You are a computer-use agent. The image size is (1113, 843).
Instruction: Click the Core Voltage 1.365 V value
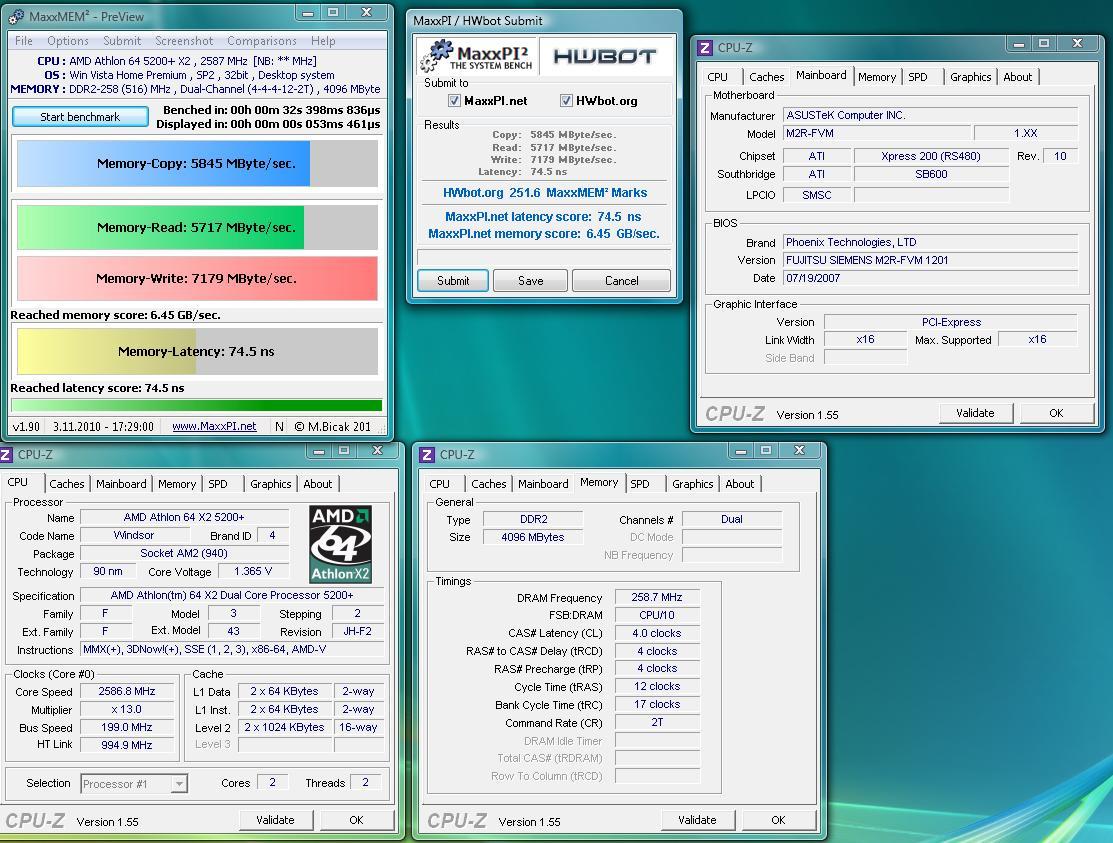[252, 571]
